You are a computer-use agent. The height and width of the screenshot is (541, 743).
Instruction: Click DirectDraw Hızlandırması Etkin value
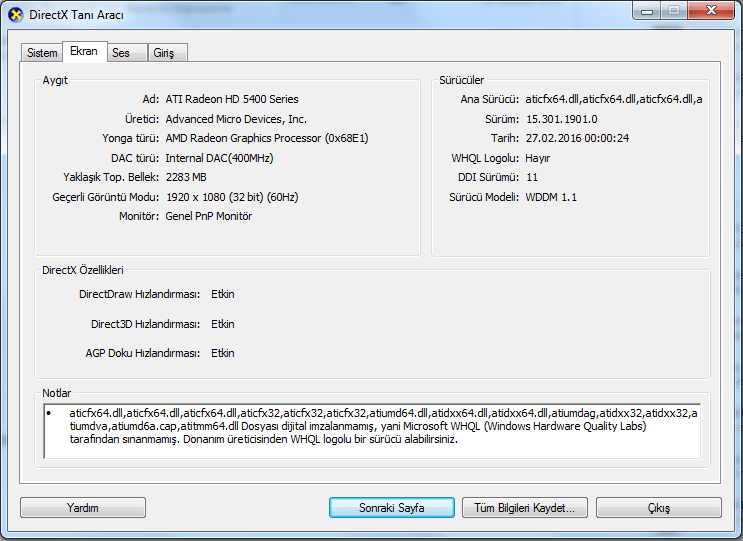pos(223,294)
